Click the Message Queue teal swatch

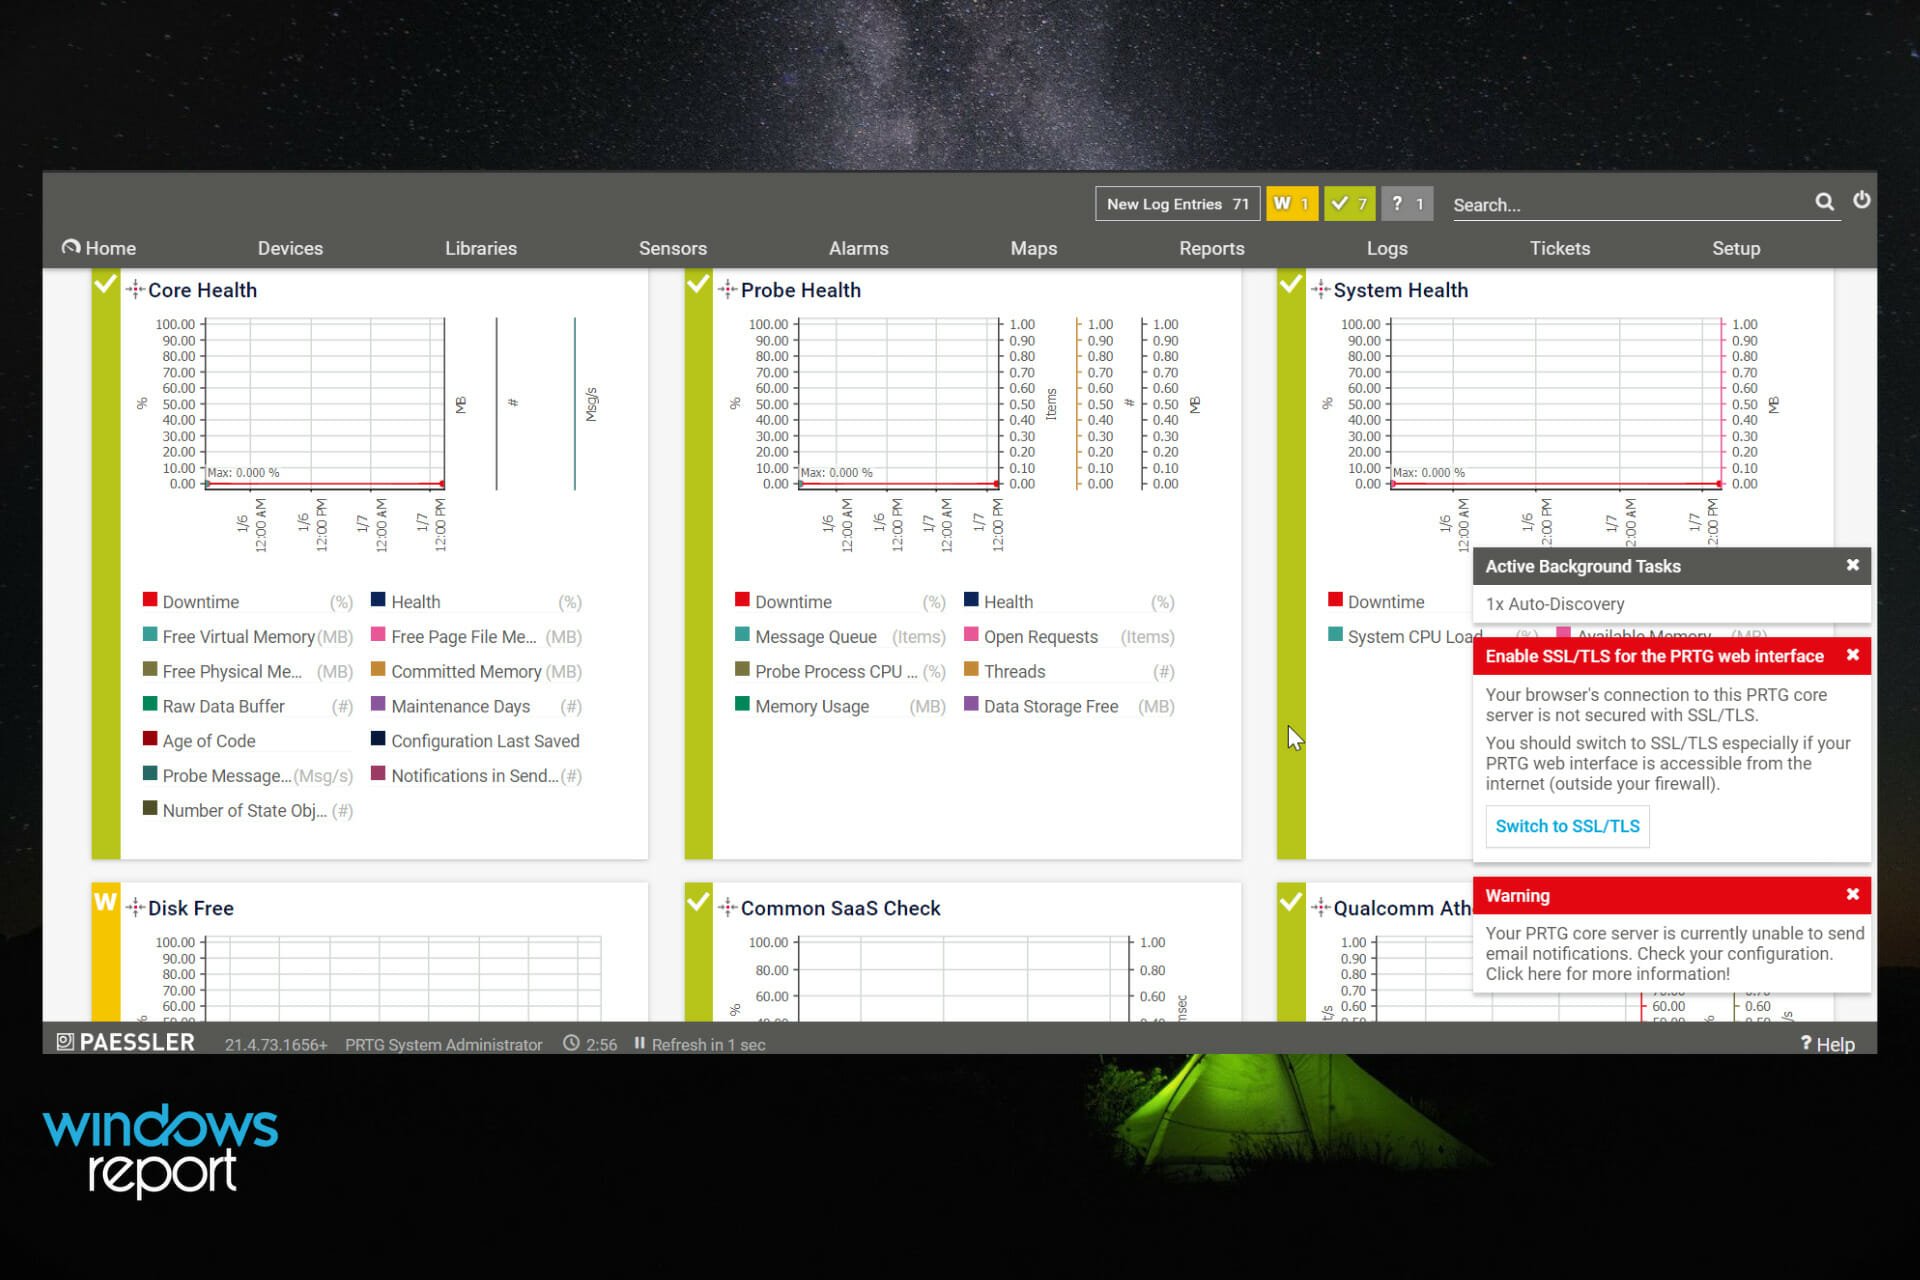(742, 635)
